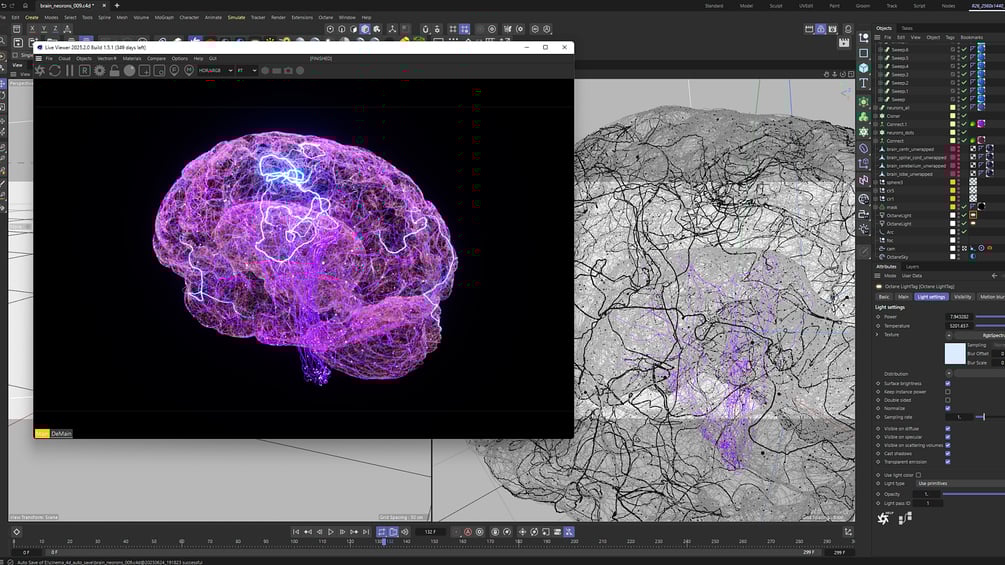Restart render with the refresh icon
This screenshot has width=1005, height=565.
tap(55, 70)
